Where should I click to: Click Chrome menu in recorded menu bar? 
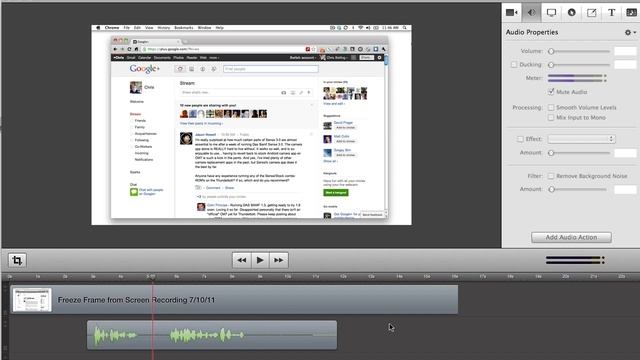coord(112,28)
